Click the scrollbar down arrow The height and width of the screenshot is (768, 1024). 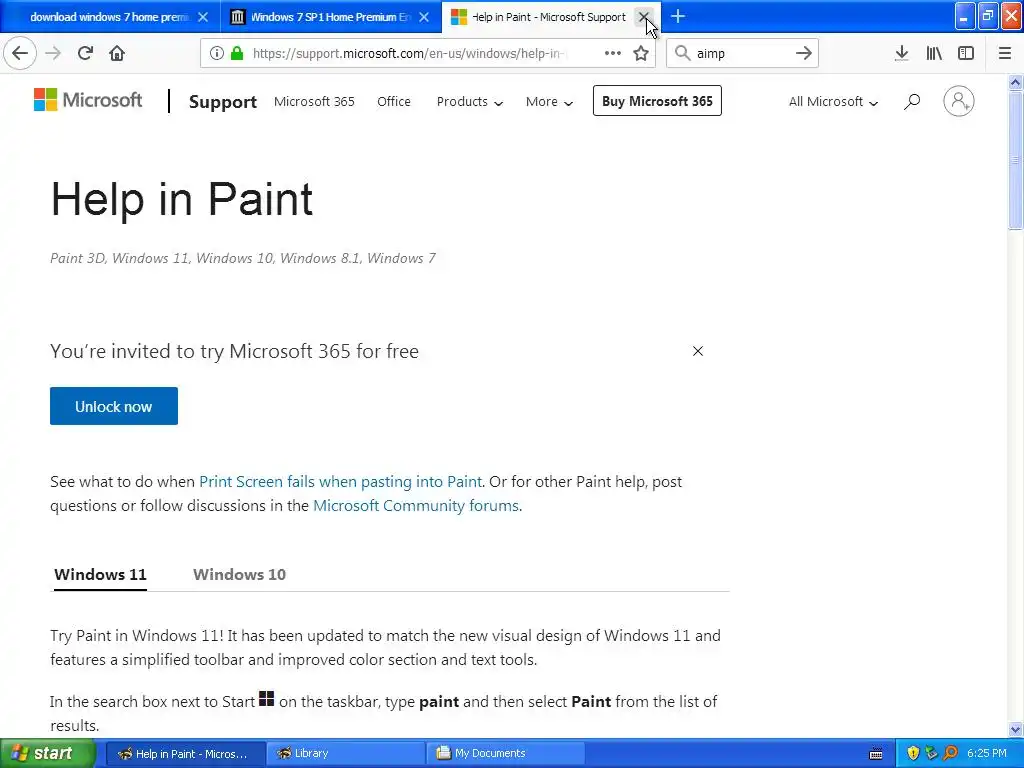(1015, 729)
